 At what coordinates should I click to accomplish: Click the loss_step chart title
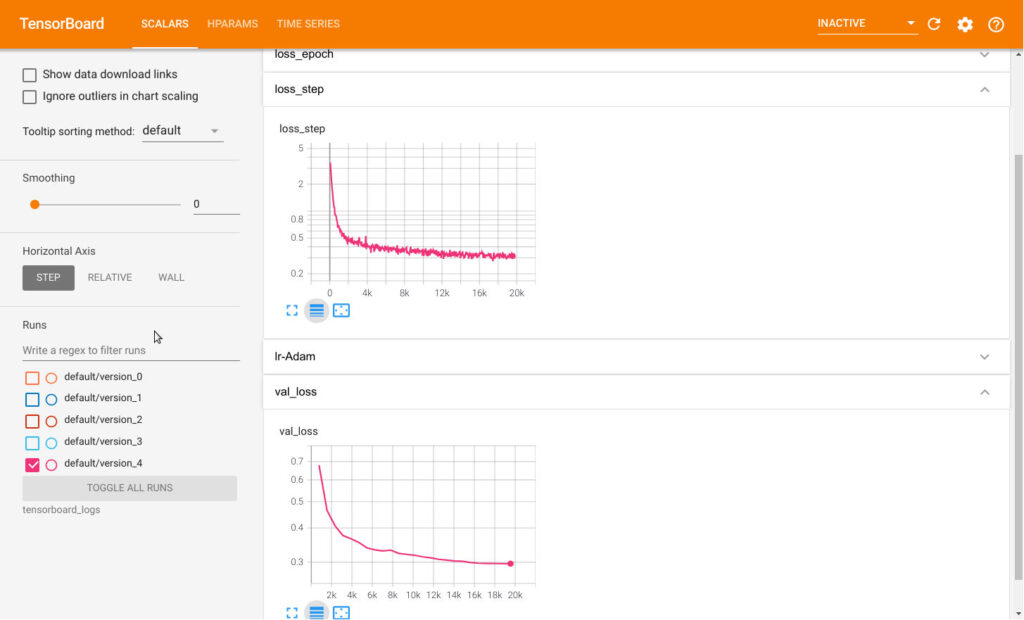pyautogui.click(x=302, y=129)
